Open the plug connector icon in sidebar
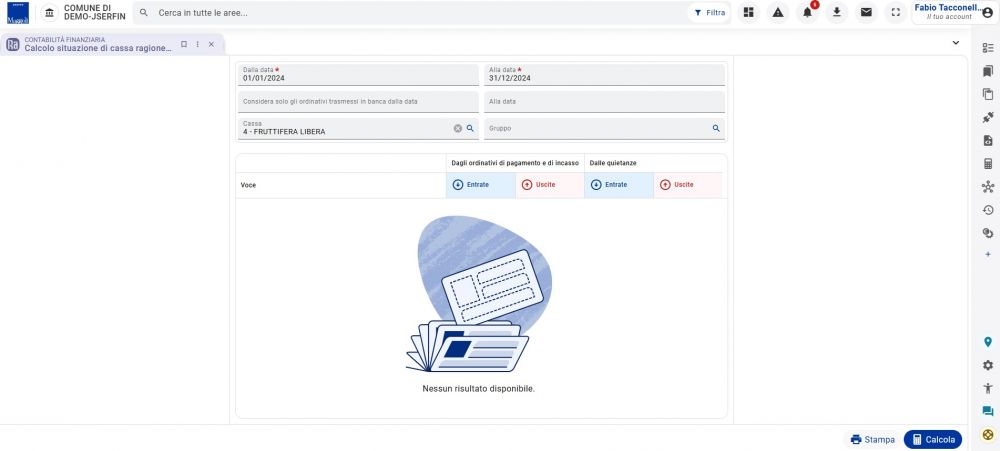 988,117
